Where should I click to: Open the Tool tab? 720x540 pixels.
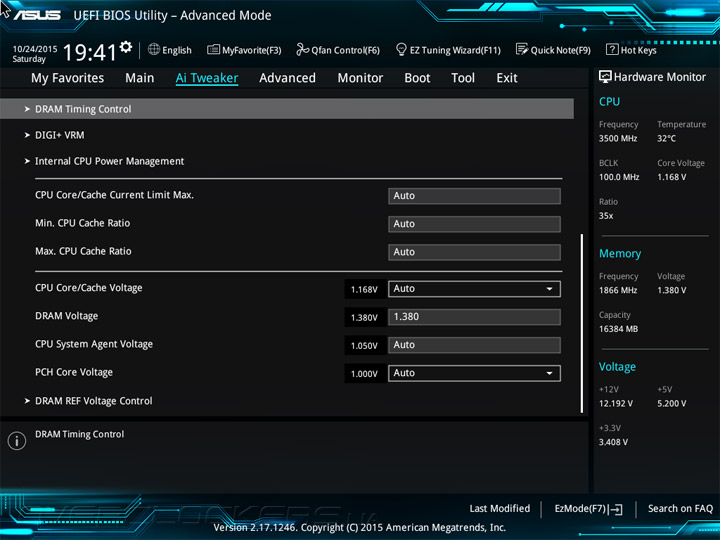pyautogui.click(x=463, y=78)
